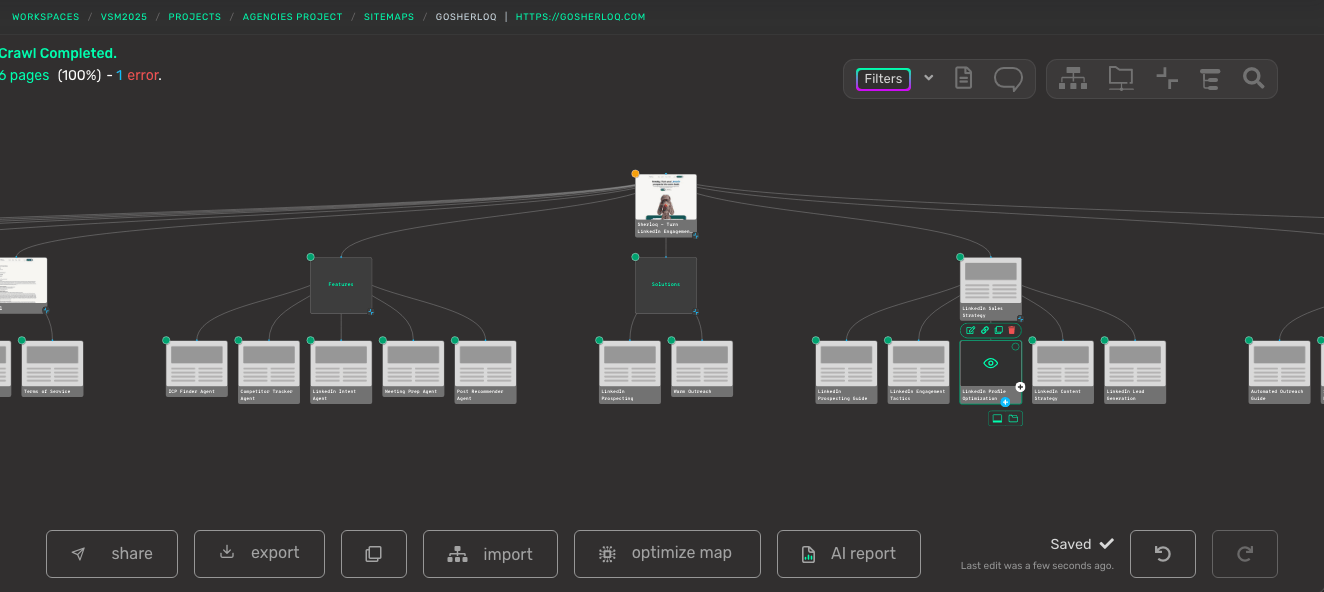Open the comments speech bubble icon
Screen dimensions: 1324x592
coord(1008,79)
